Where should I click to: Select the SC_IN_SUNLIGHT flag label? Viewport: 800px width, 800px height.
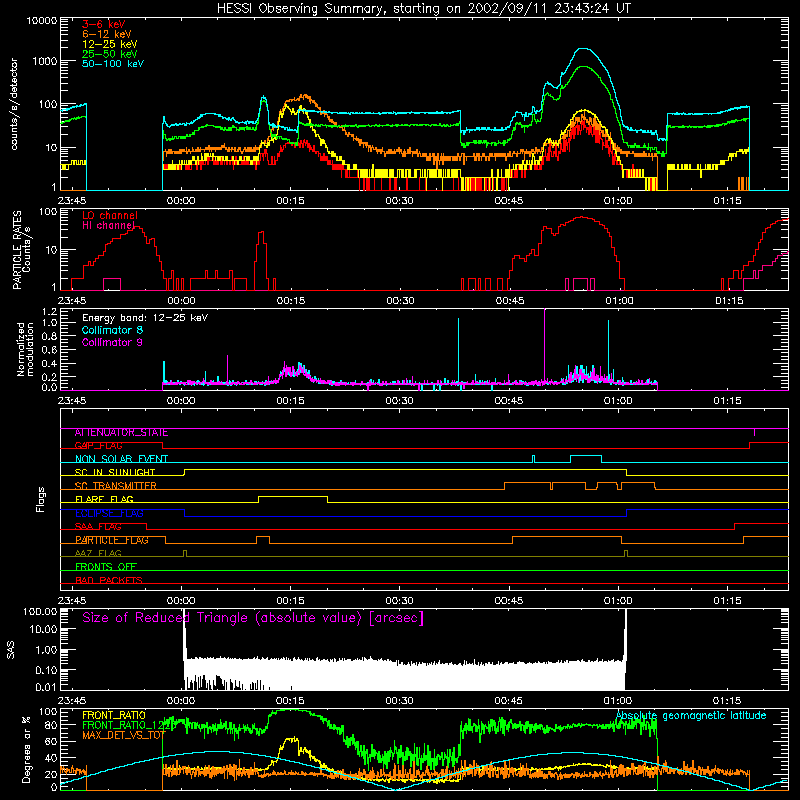pyautogui.click(x=115, y=472)
